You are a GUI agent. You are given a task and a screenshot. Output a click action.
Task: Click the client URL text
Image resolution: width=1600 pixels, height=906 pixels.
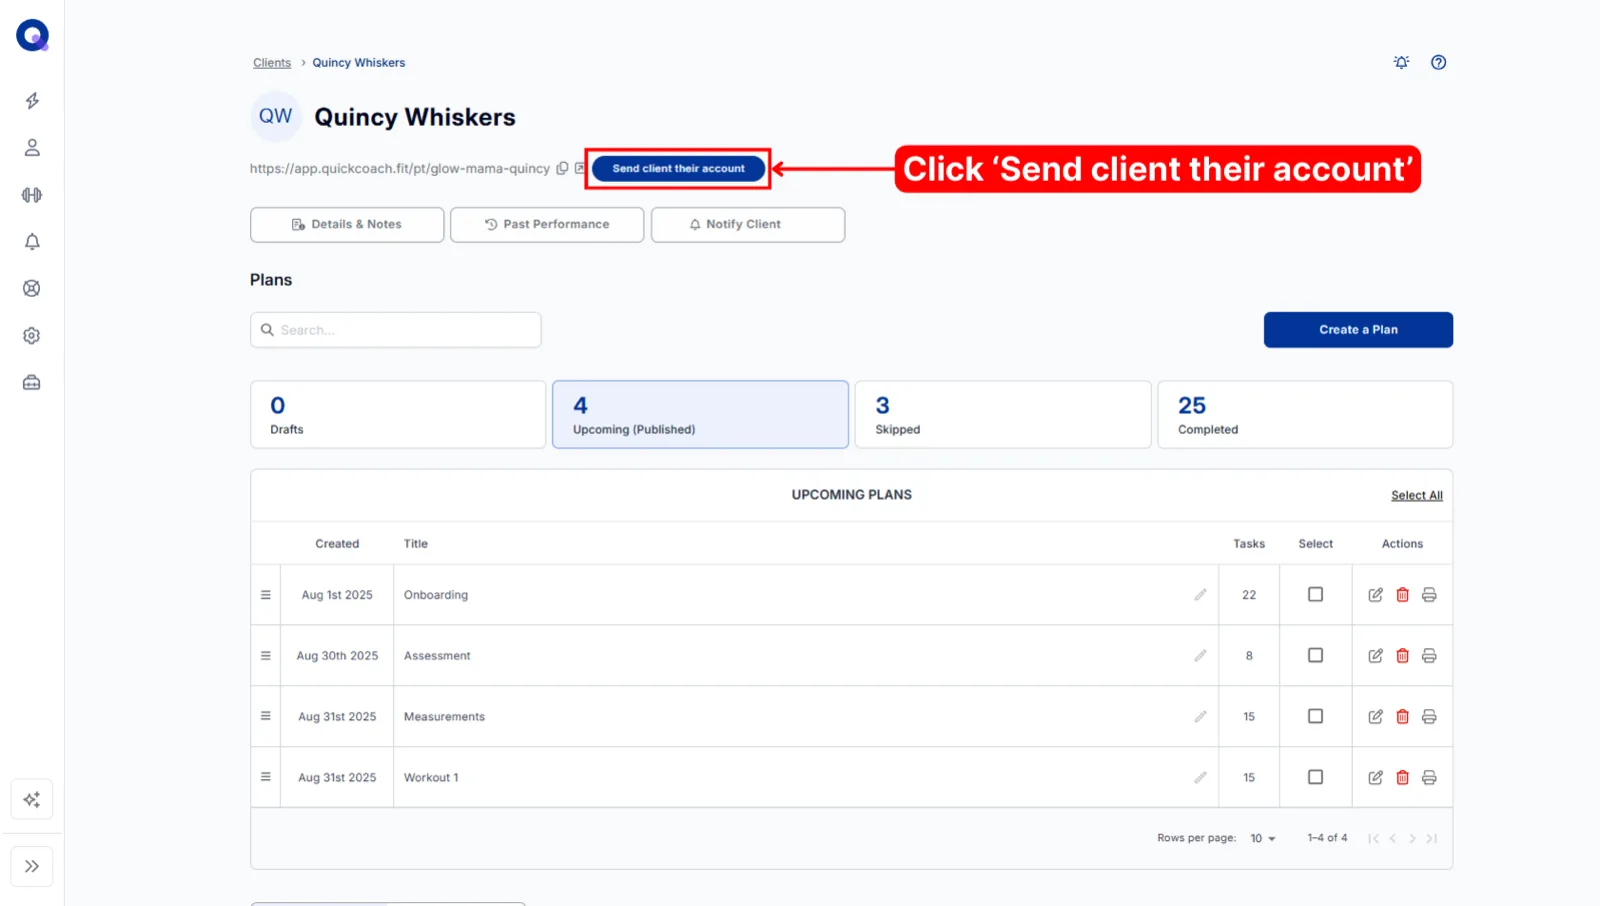[x=400, y=169]
